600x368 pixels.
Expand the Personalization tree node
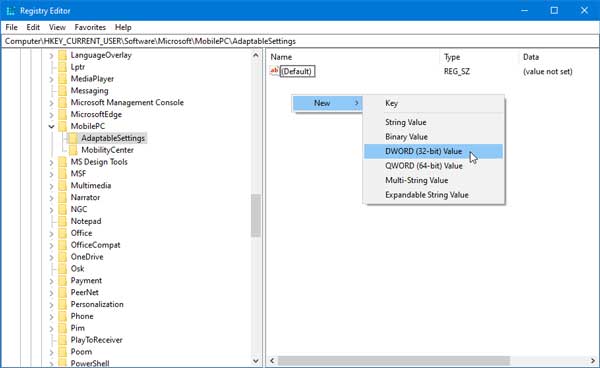tap(51, 305)
